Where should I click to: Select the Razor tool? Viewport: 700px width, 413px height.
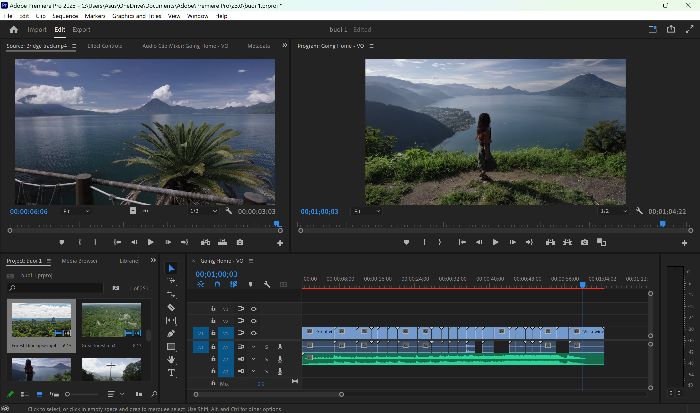[x=171, y=307]
